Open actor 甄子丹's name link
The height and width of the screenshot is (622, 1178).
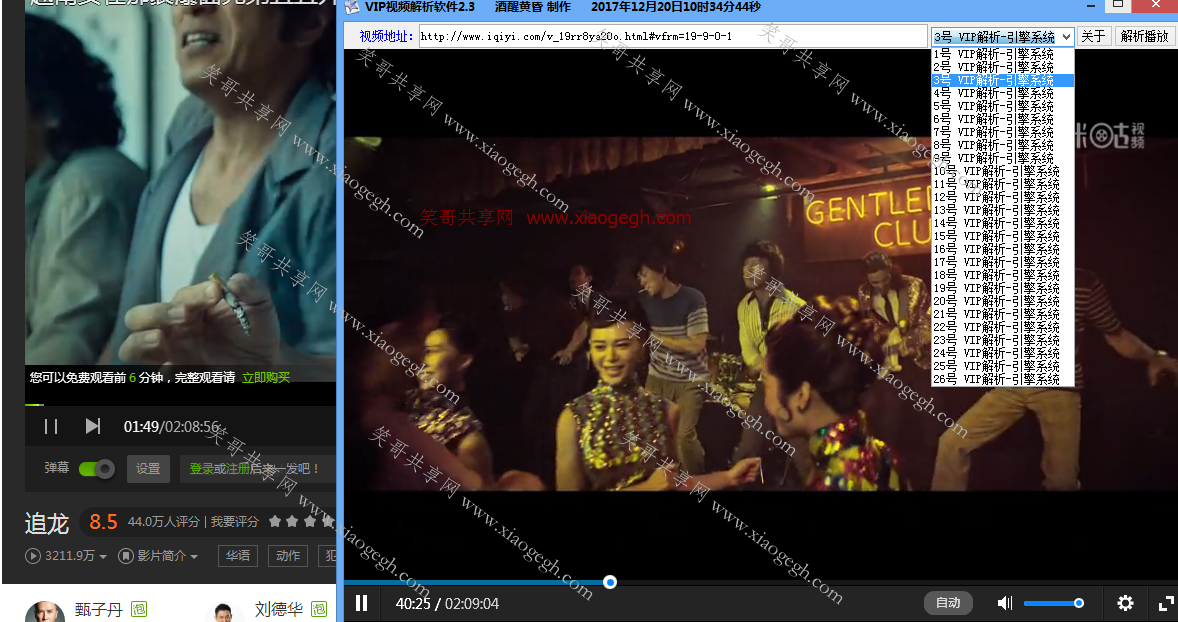coord(98,608)
